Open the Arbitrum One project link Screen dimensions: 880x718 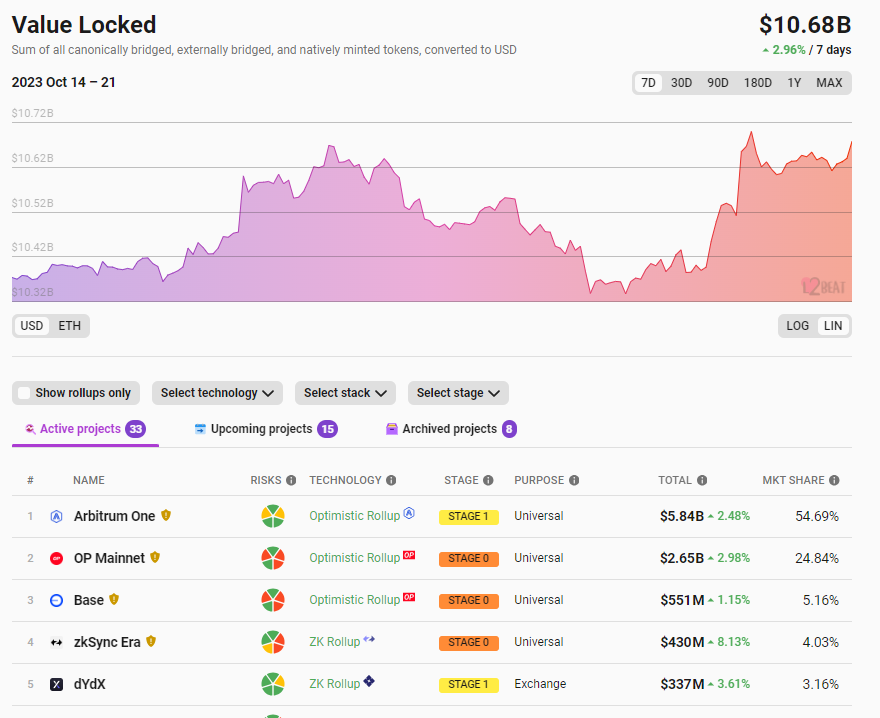[114, 516]
